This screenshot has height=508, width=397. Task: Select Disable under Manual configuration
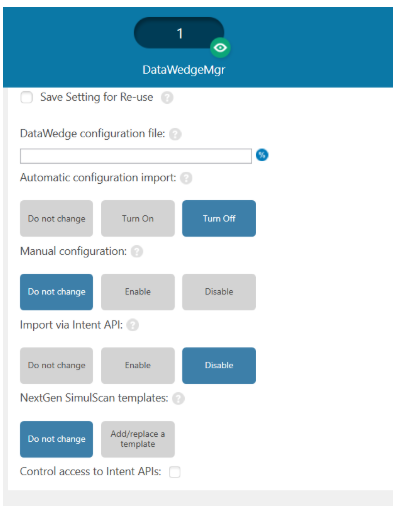tap(219, 292)
